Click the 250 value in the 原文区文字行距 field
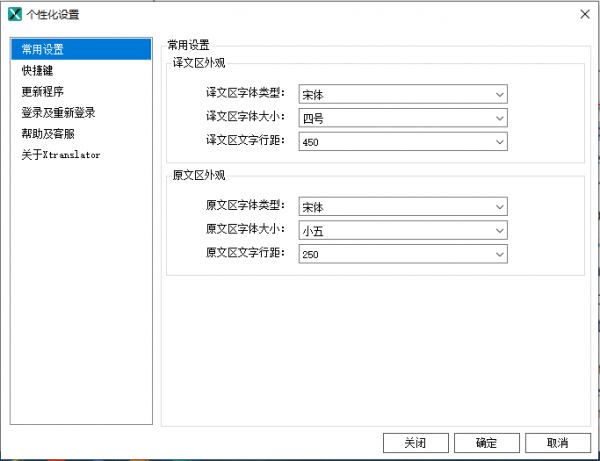 tap(310, 254)
